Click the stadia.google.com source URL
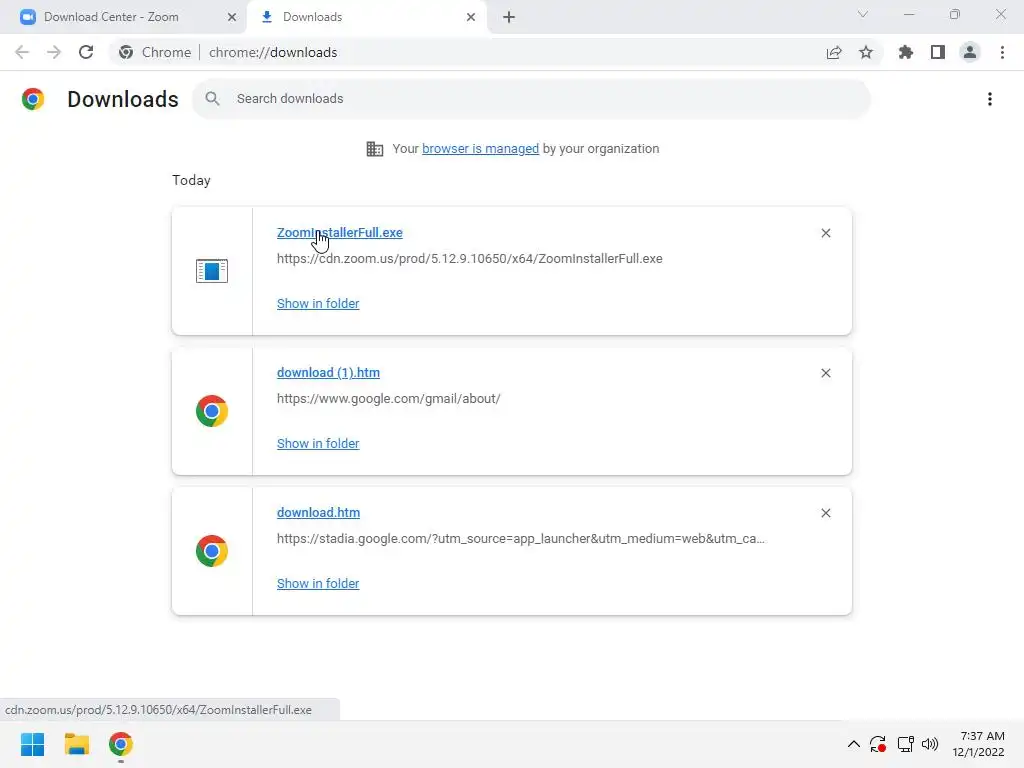 pos(520,539)
